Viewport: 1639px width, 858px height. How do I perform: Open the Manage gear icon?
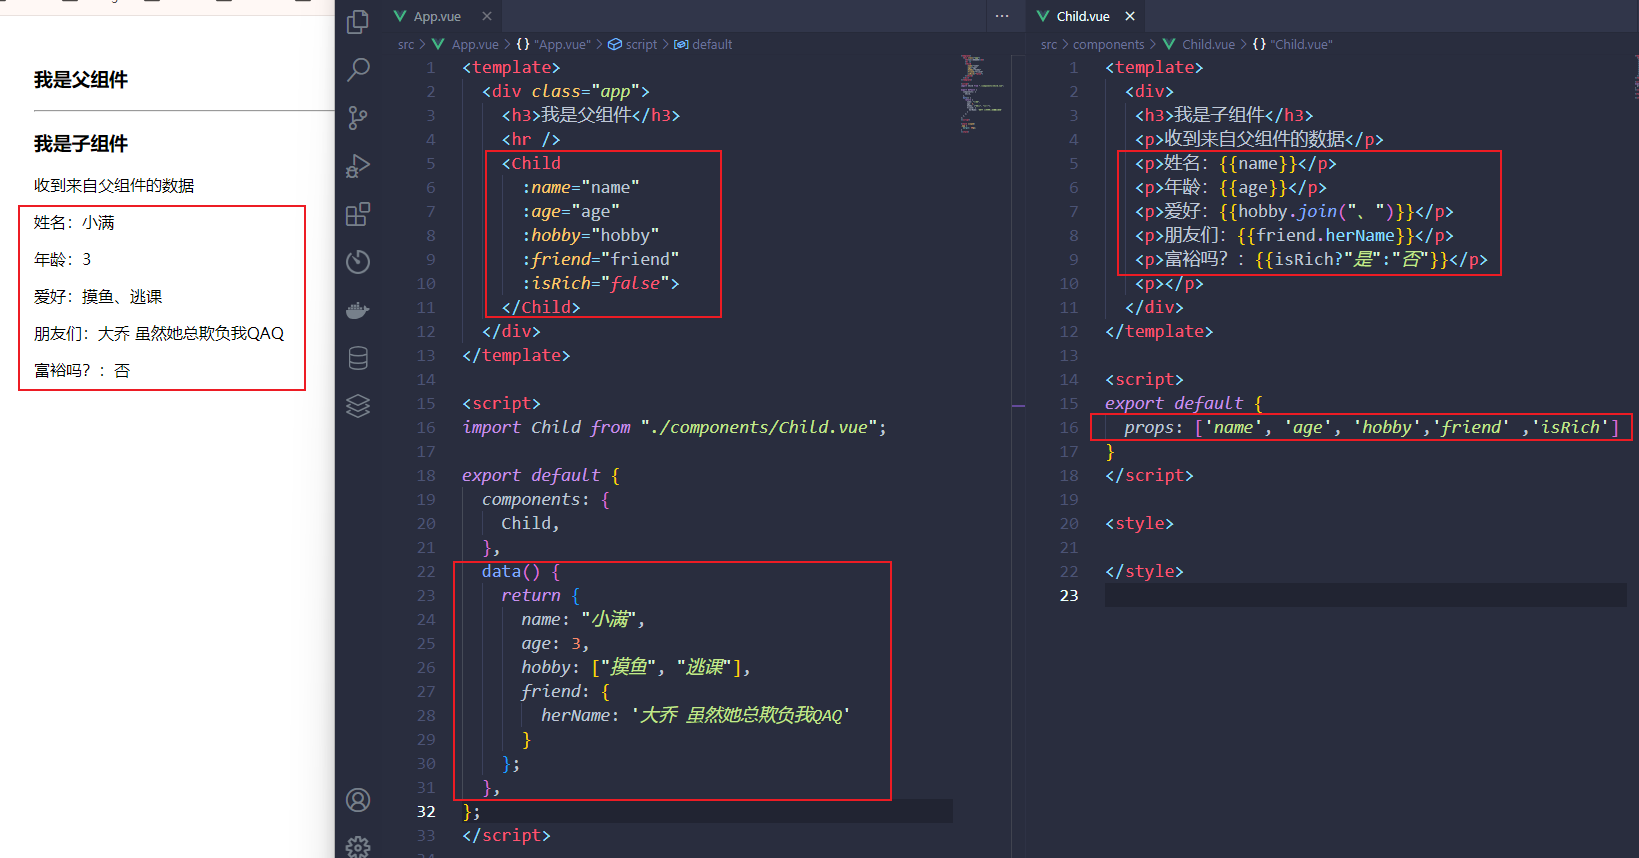(358, 846)
